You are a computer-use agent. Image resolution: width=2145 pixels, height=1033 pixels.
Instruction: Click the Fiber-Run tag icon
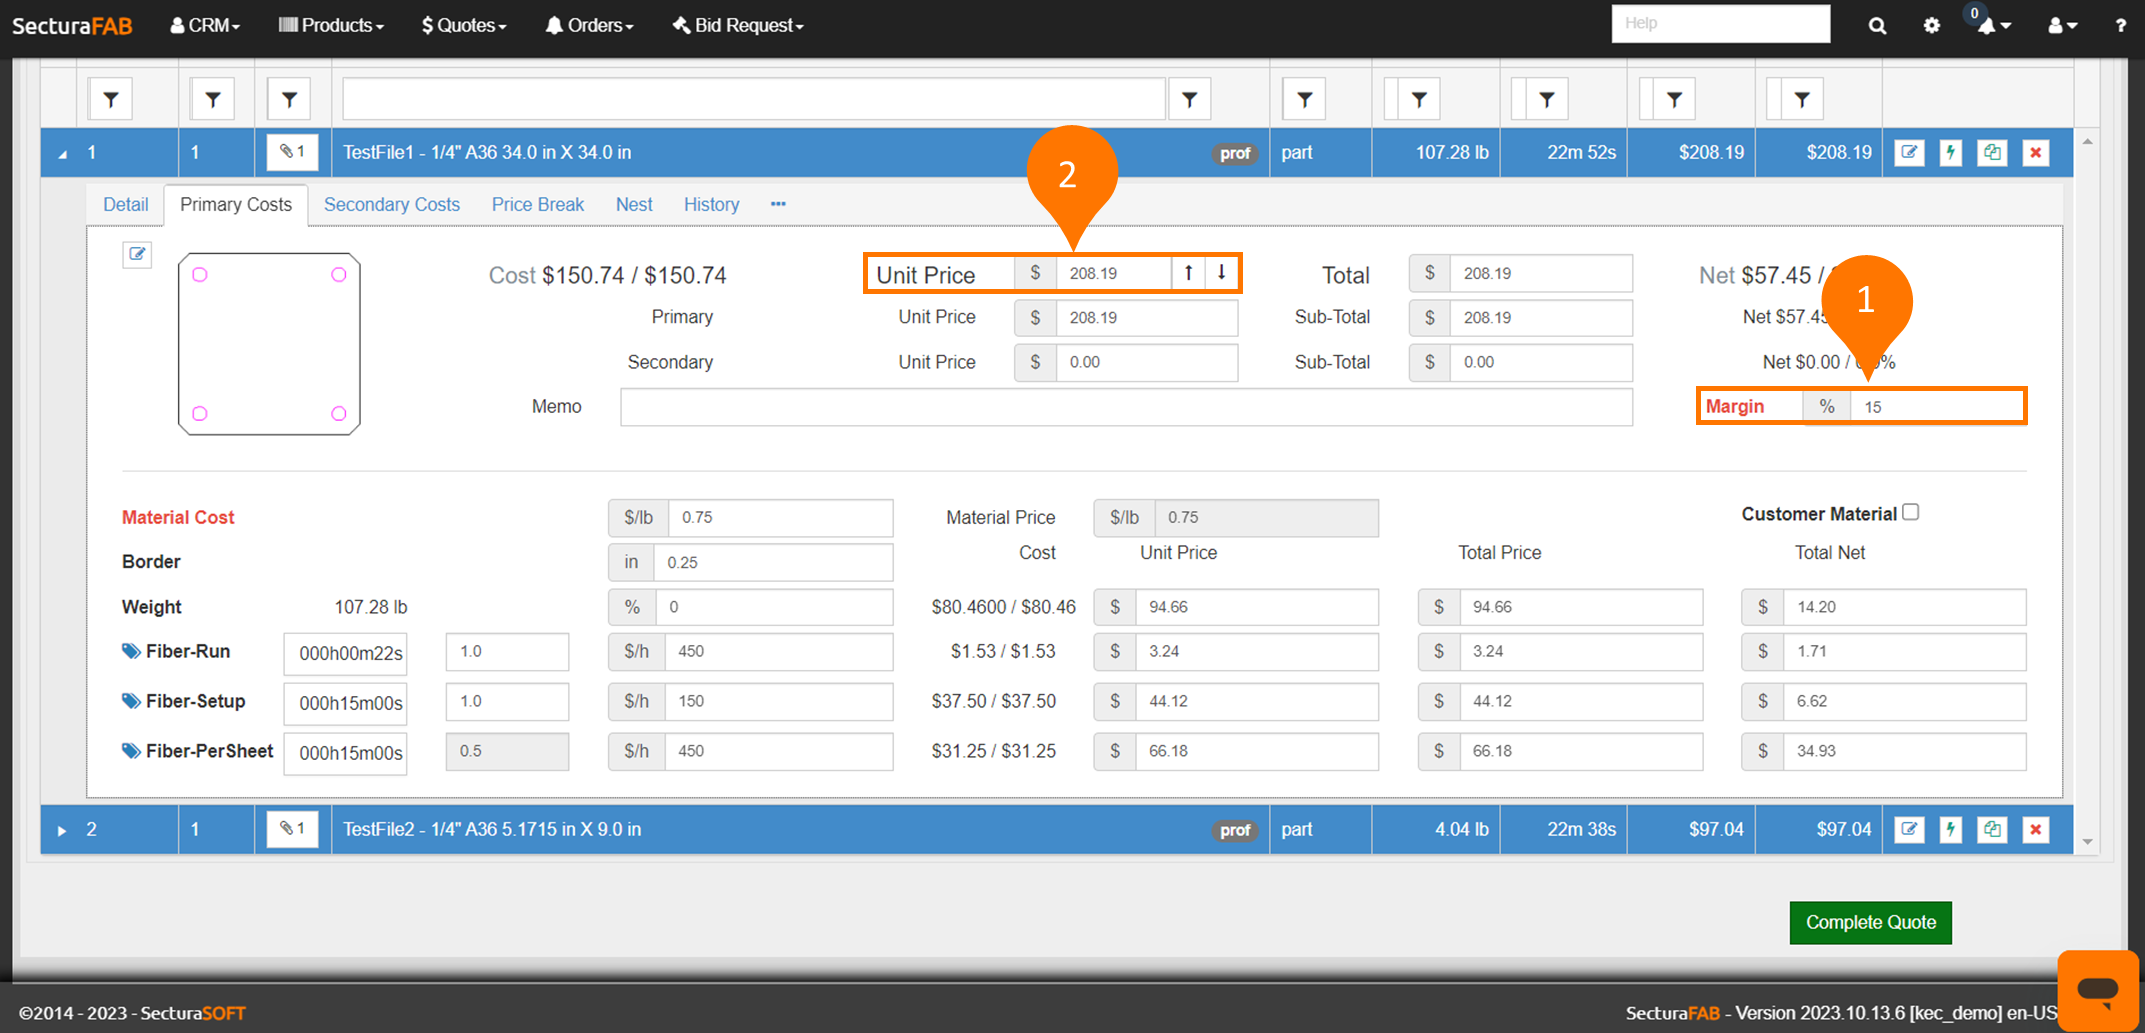click(131, 652)
